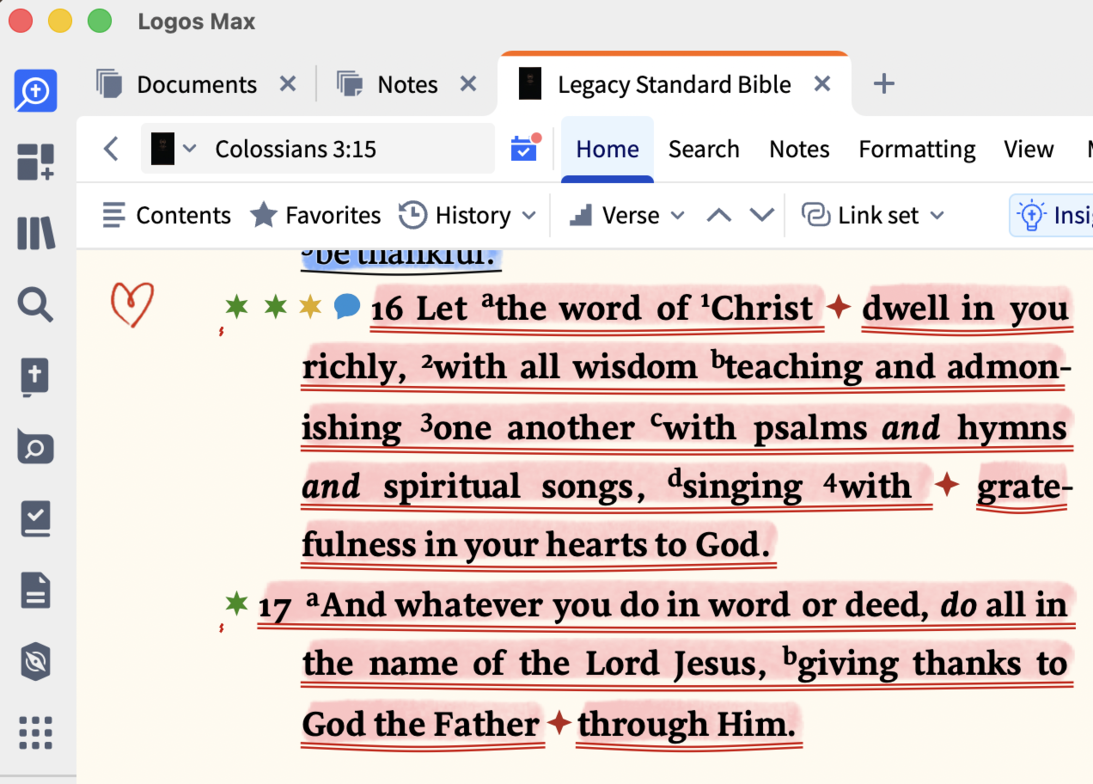
Task: Open the Search ribbon tab
Action: (x=704, y=149)
